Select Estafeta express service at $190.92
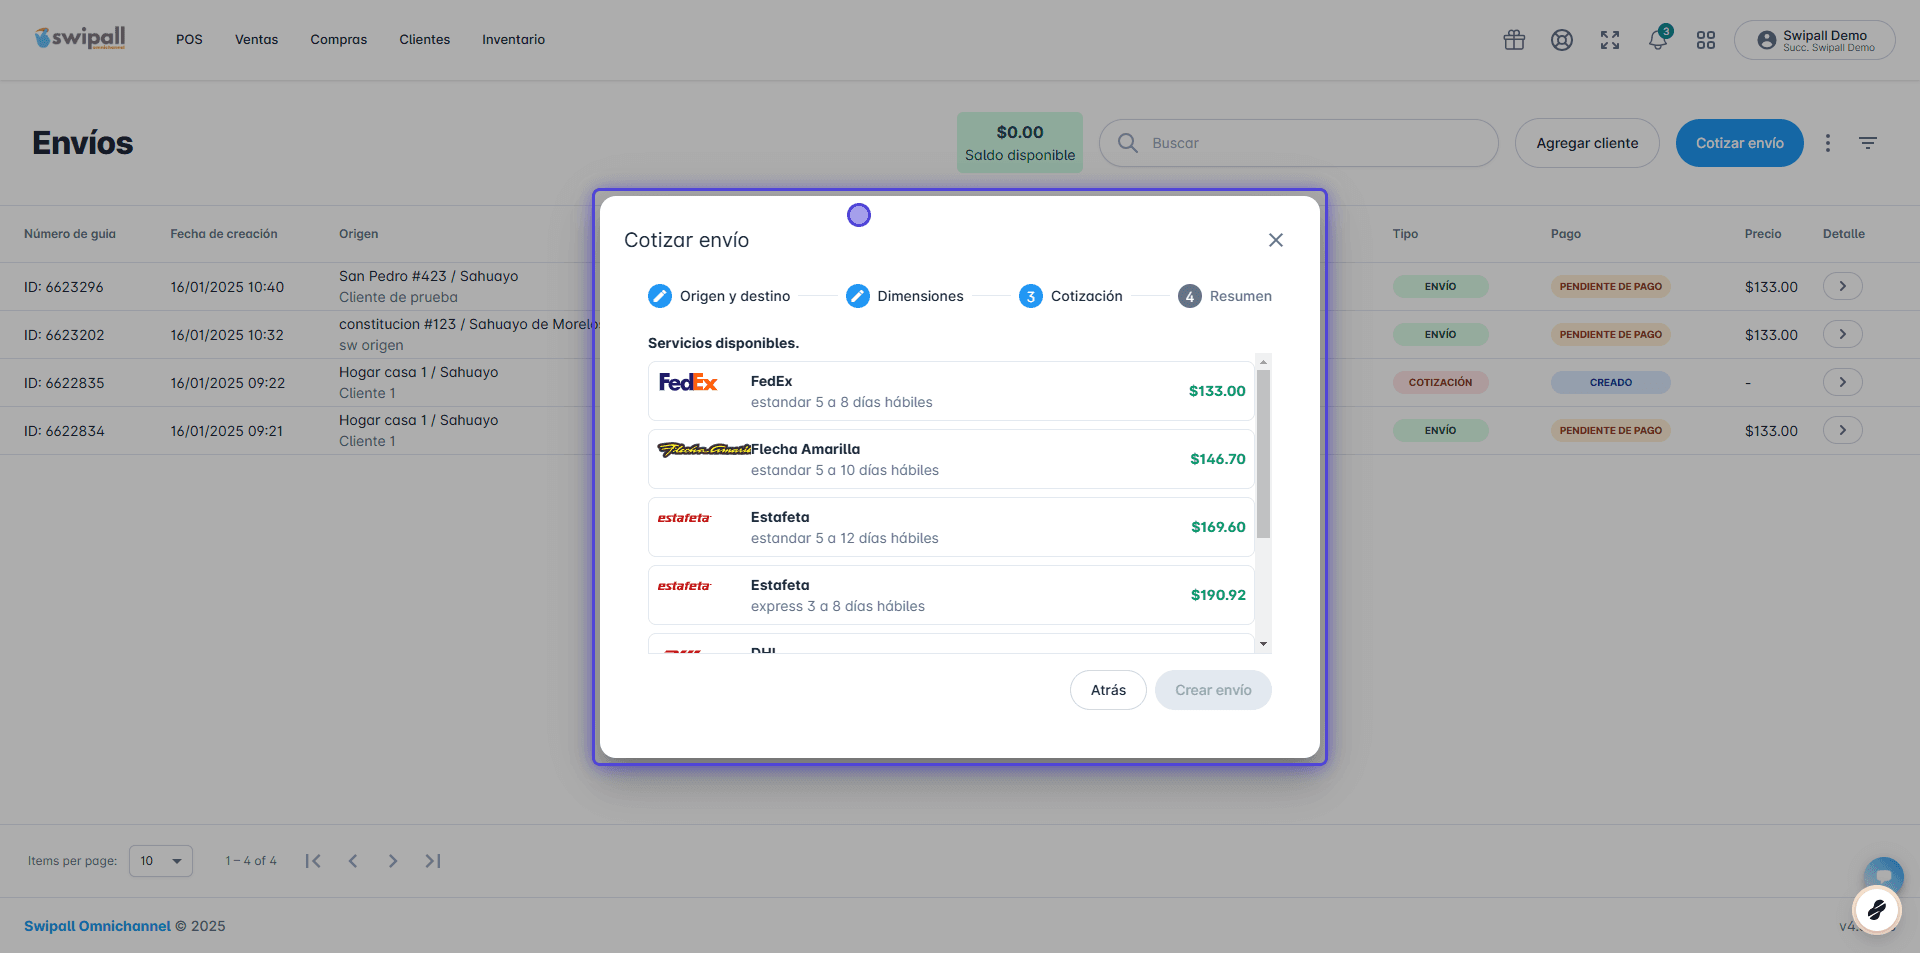This screenshot has width=1920, height=953. tap(951, 595)
